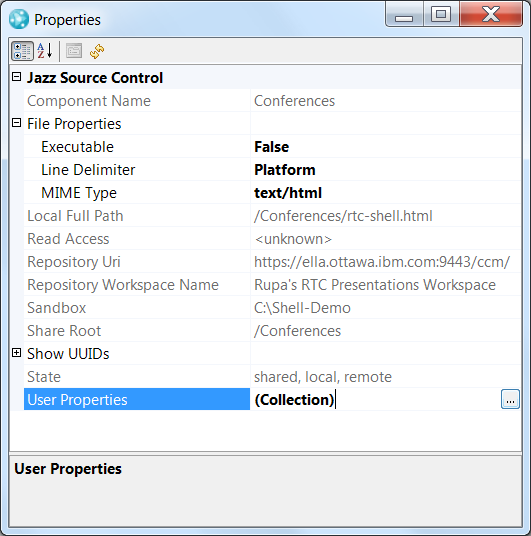Screen dimensions: 531x536
Task: Click the Platform value for Line Delimiter
Action: coord(285,170)
